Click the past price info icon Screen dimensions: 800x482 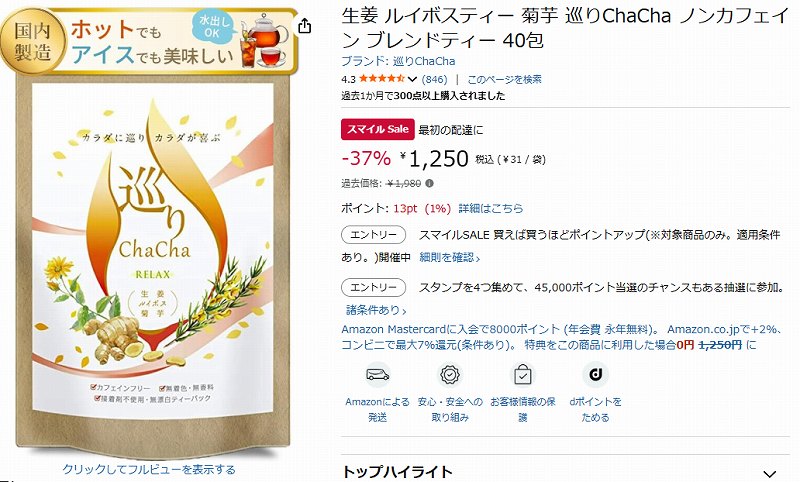[x=430, y=183]
